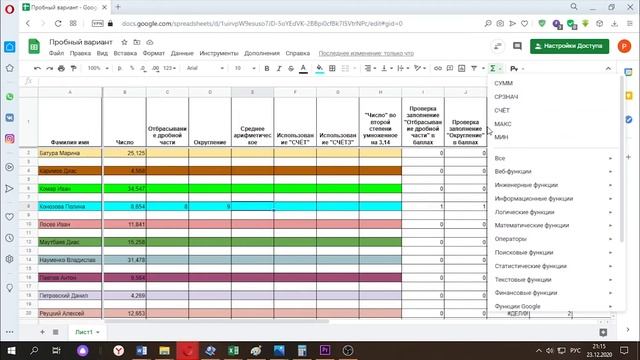
Task: Pick fill color bucket
Action: (x=320, y=68)
